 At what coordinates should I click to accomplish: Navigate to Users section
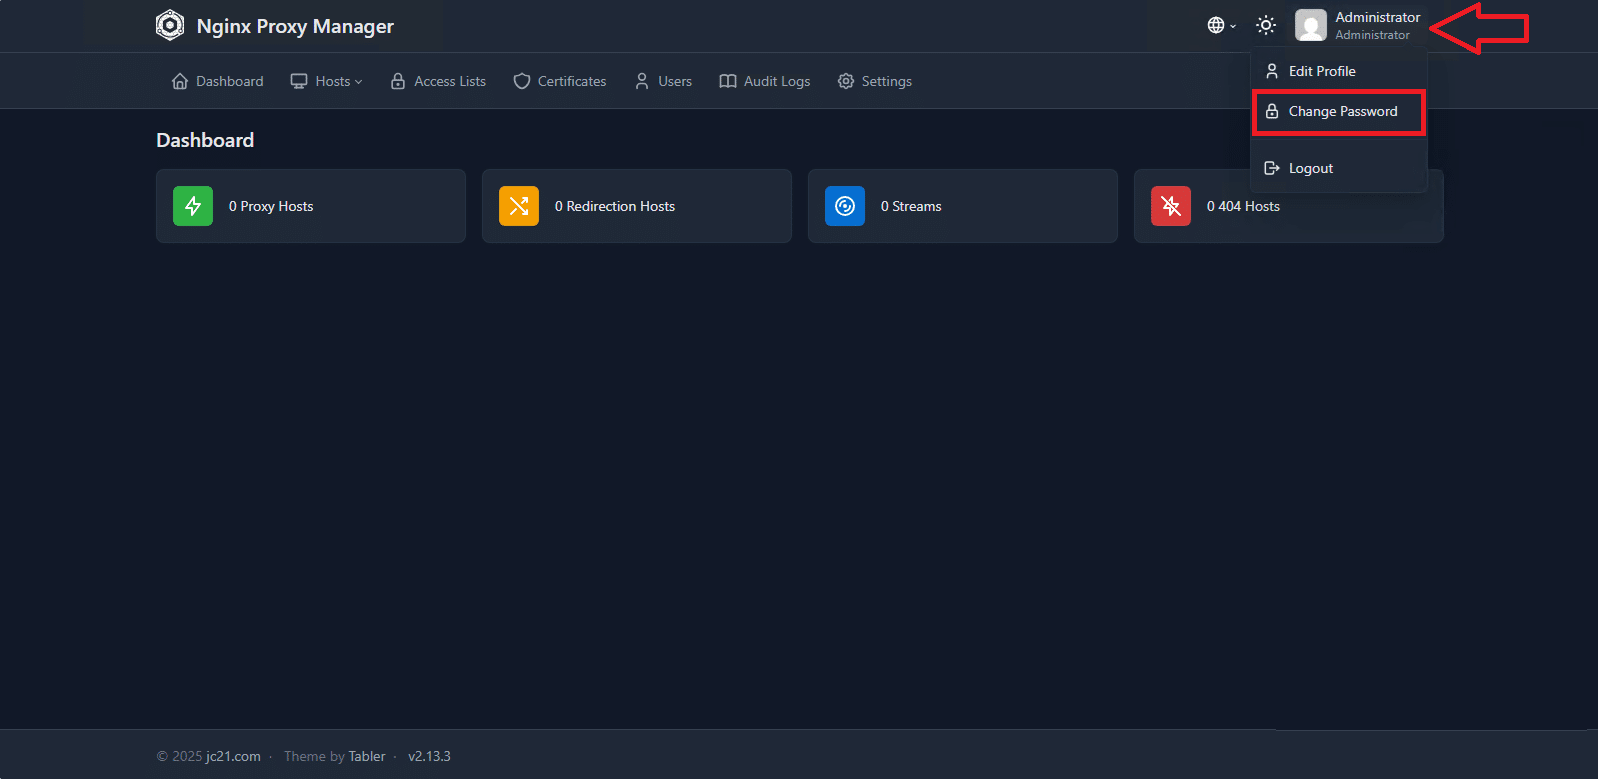(663, 81)
